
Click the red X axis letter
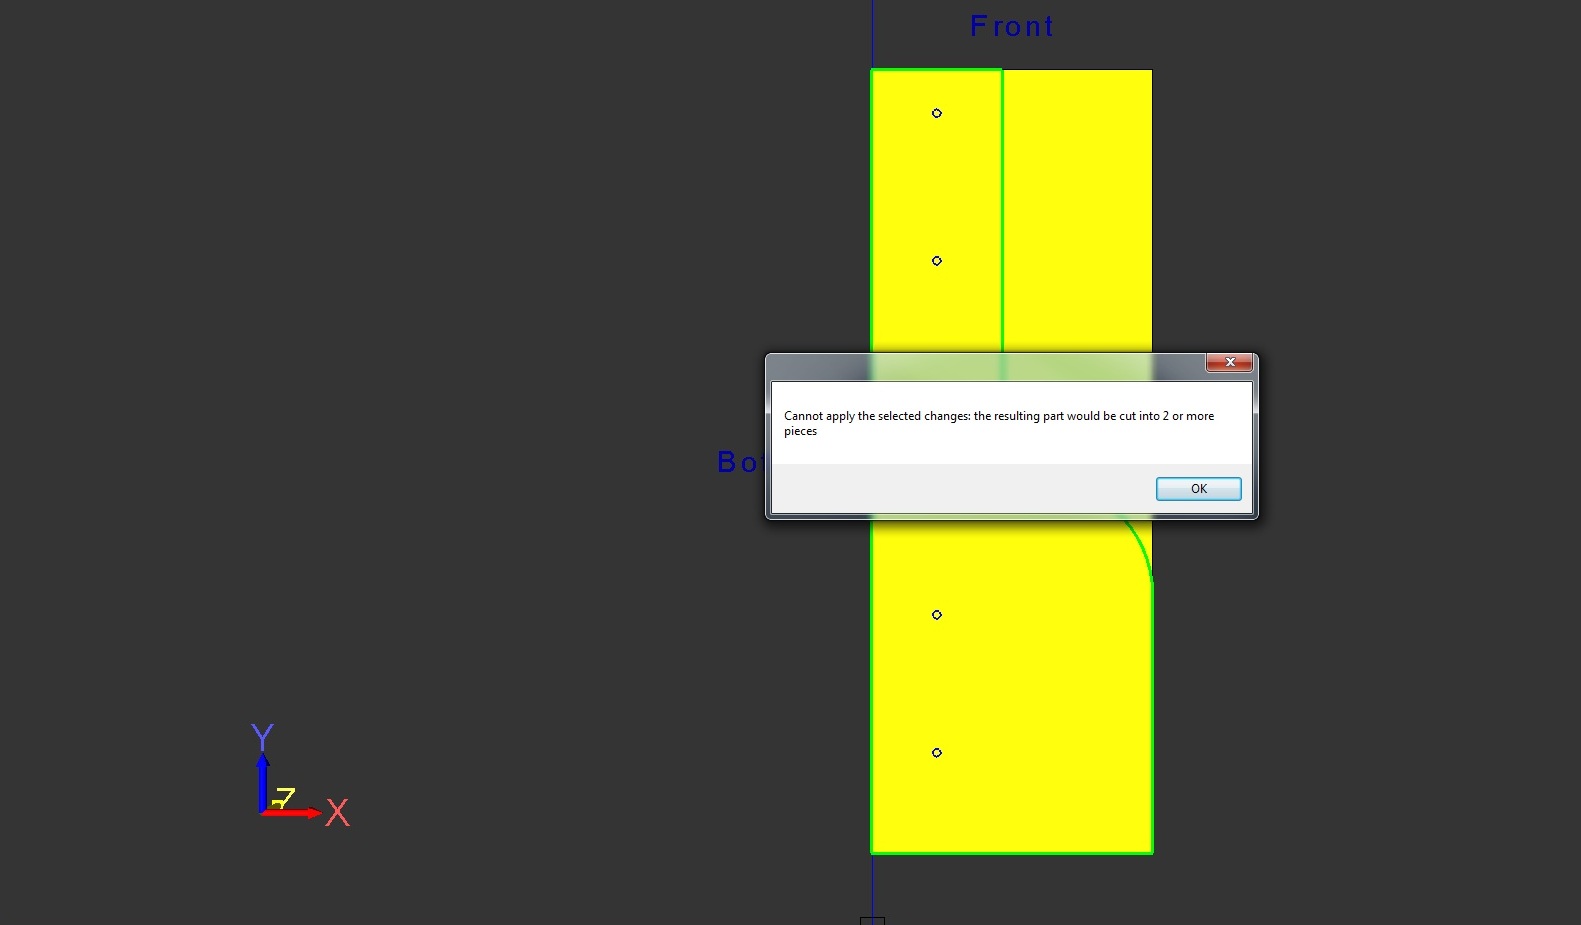point(338,812)
